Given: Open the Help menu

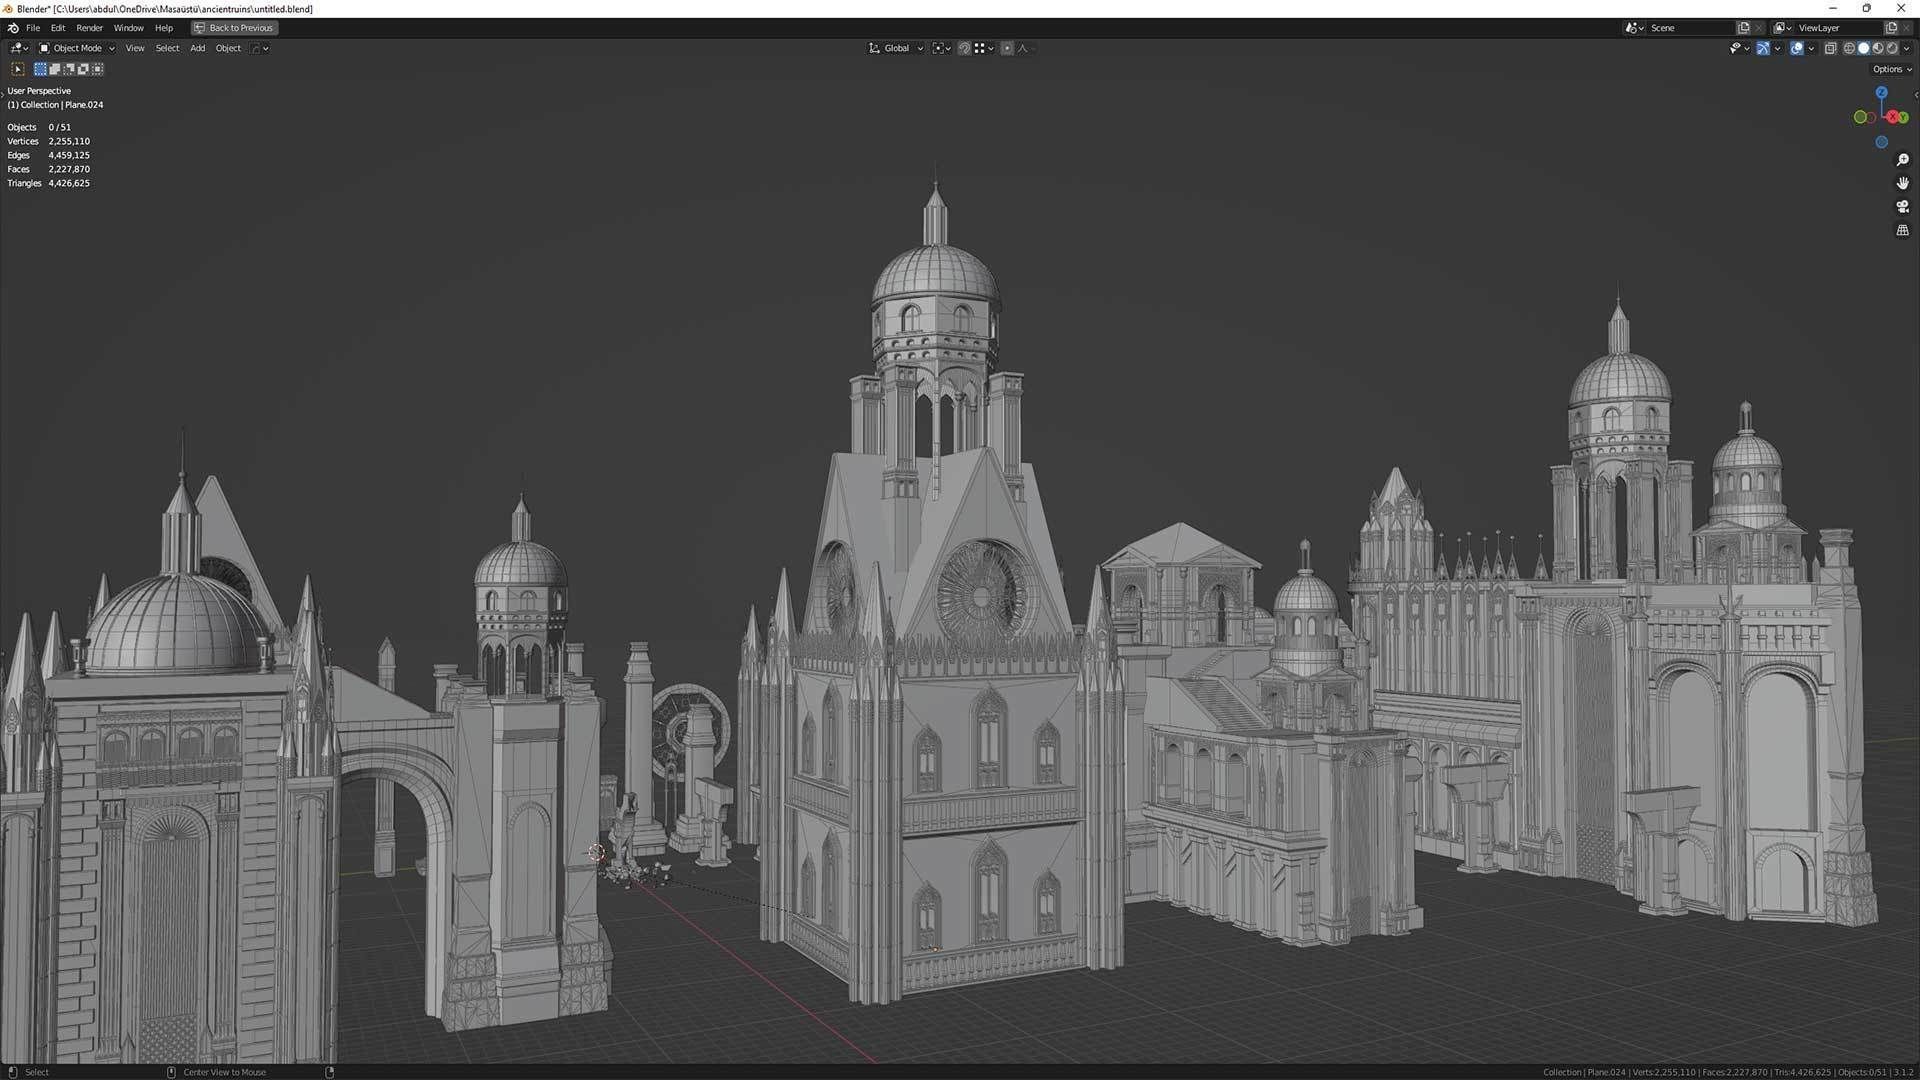Looking at the screenshot, I should (x=164, y=28).
